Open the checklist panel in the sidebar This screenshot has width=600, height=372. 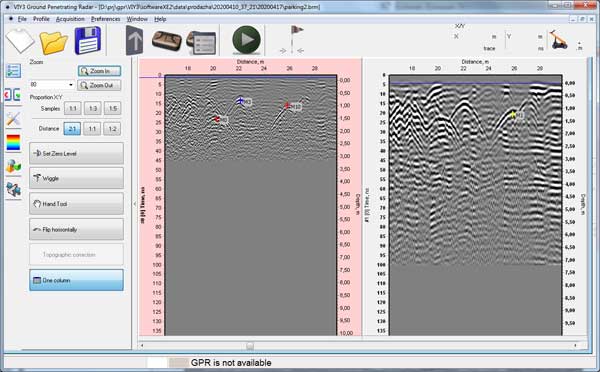13,71
